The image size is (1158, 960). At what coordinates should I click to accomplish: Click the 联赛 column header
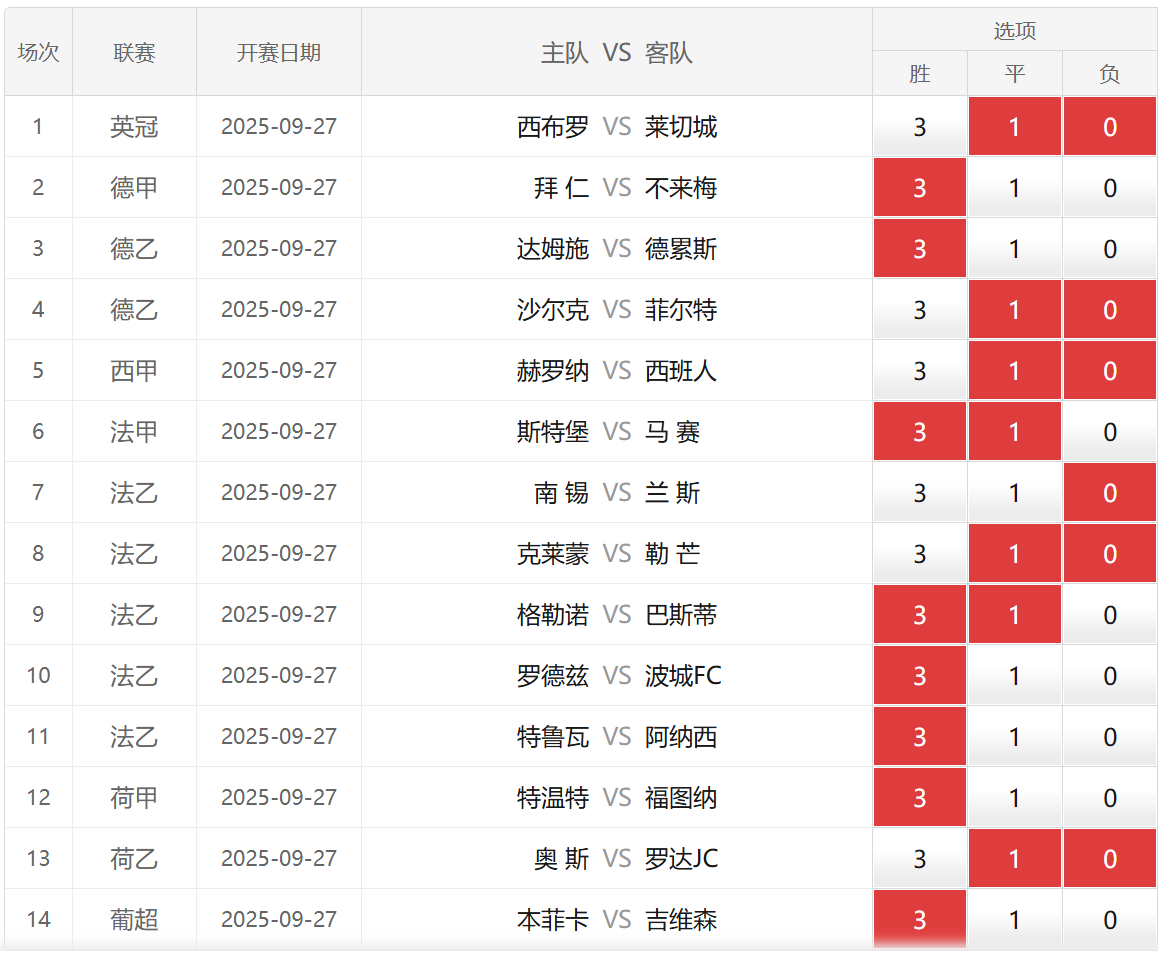[x=134, y=53]
